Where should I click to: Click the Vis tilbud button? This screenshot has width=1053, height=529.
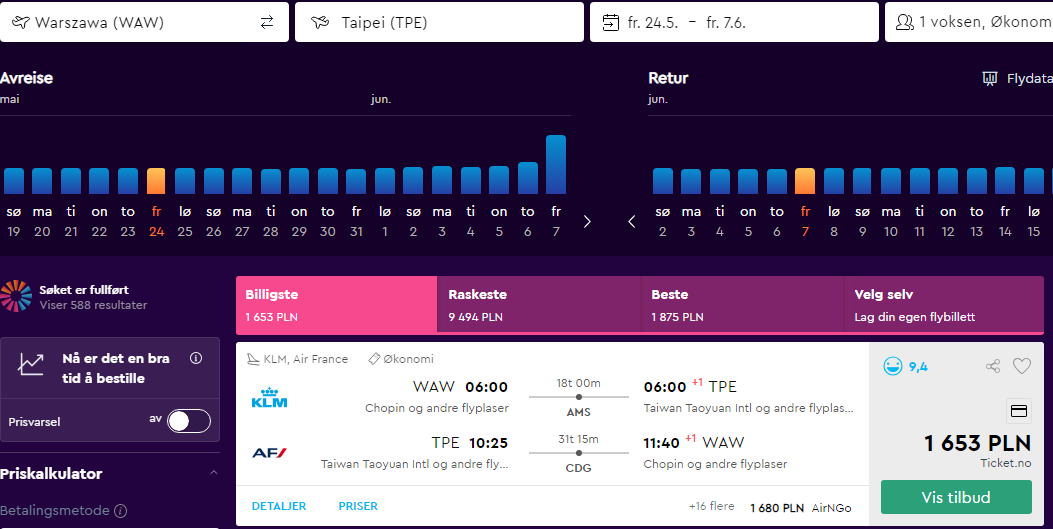956,497
